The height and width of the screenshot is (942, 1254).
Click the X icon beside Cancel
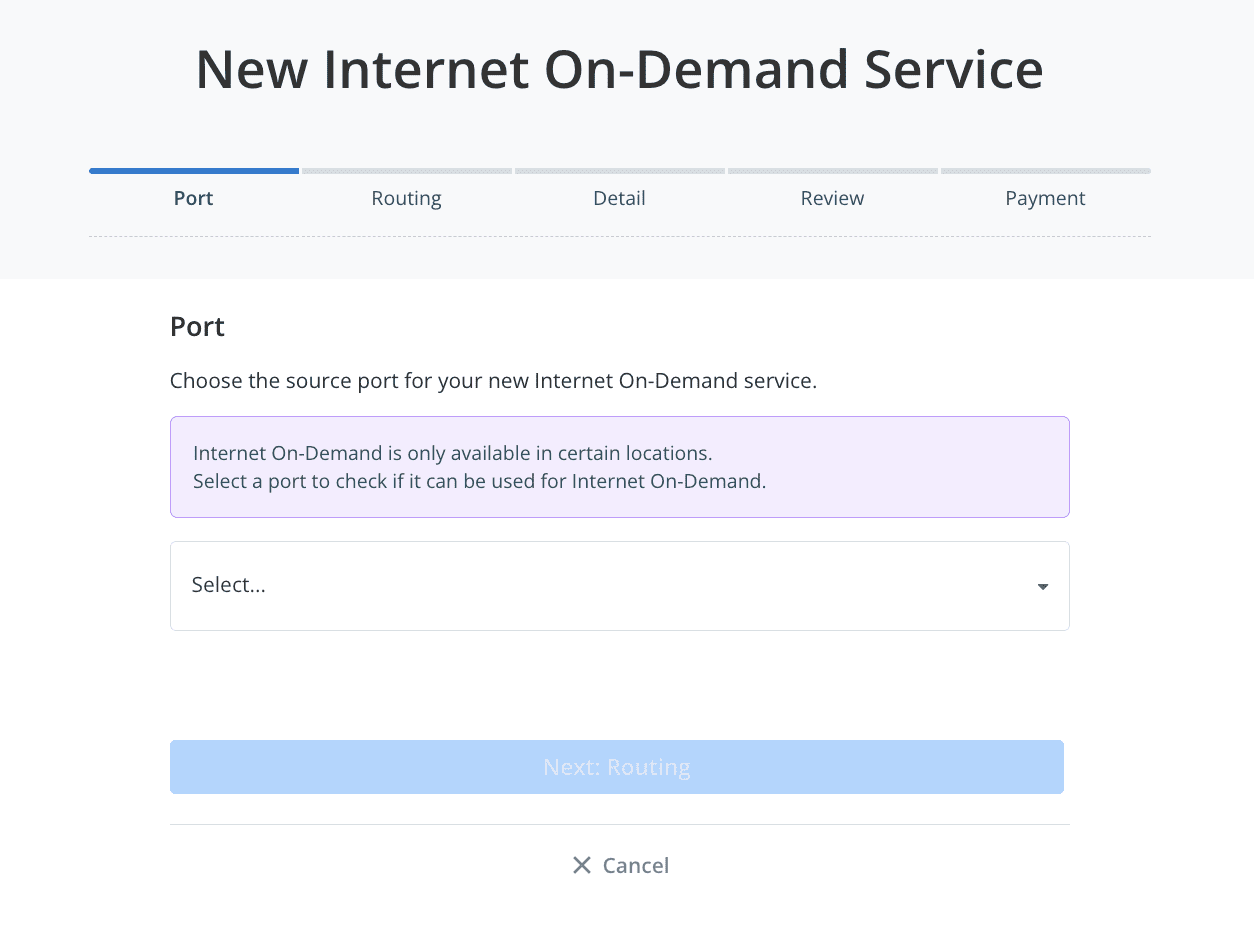point(582,865)
